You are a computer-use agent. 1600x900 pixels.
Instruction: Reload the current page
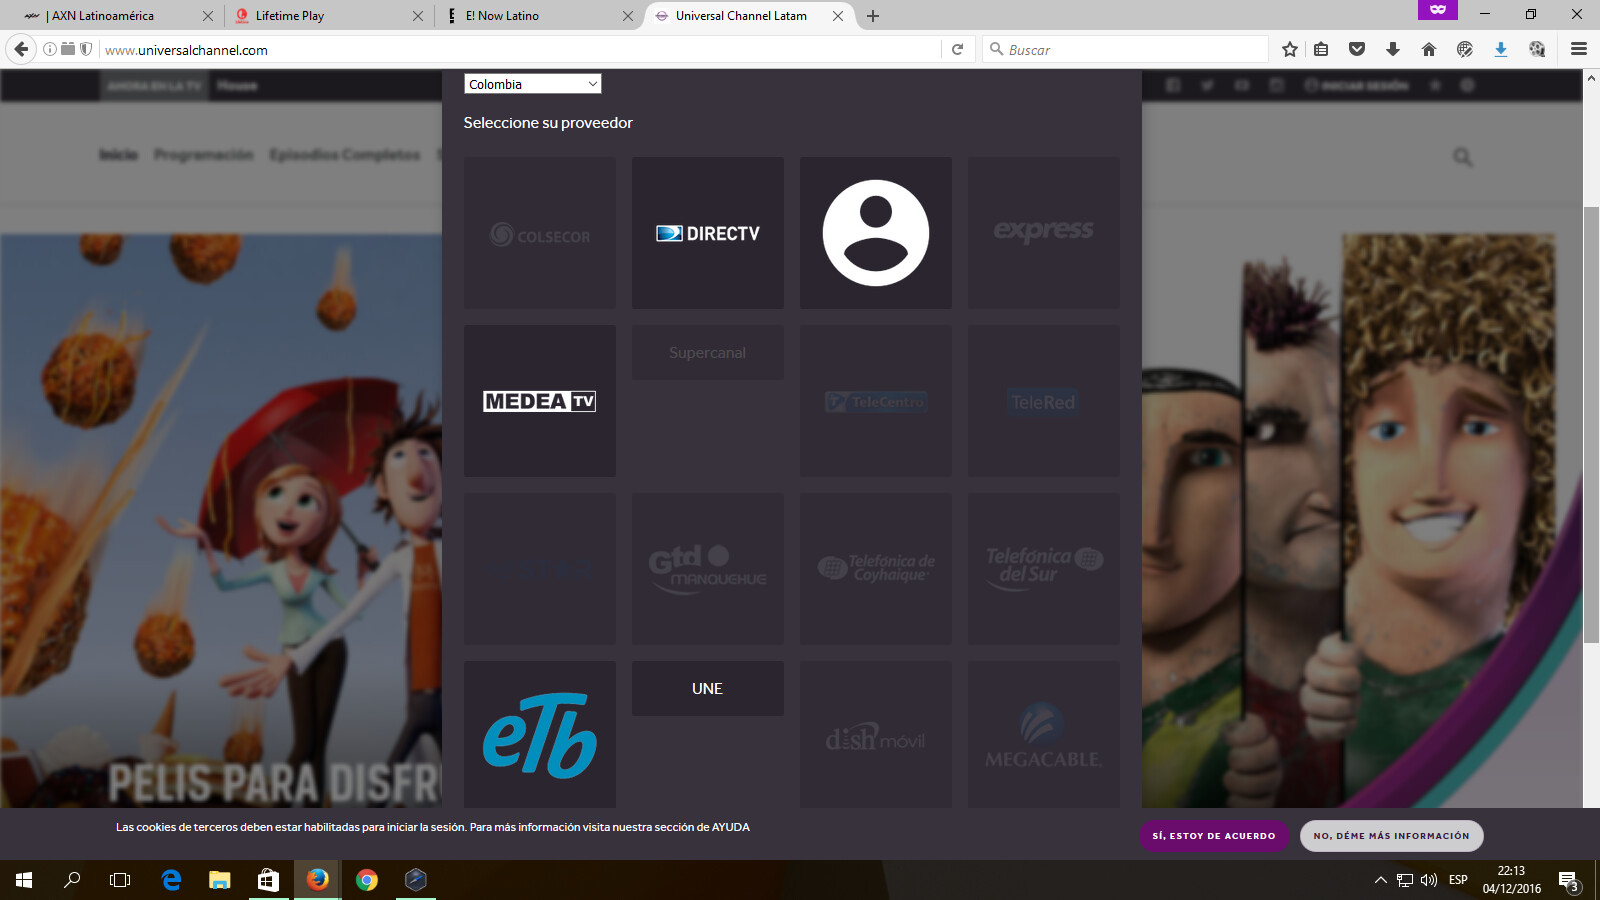pos(957,49)
